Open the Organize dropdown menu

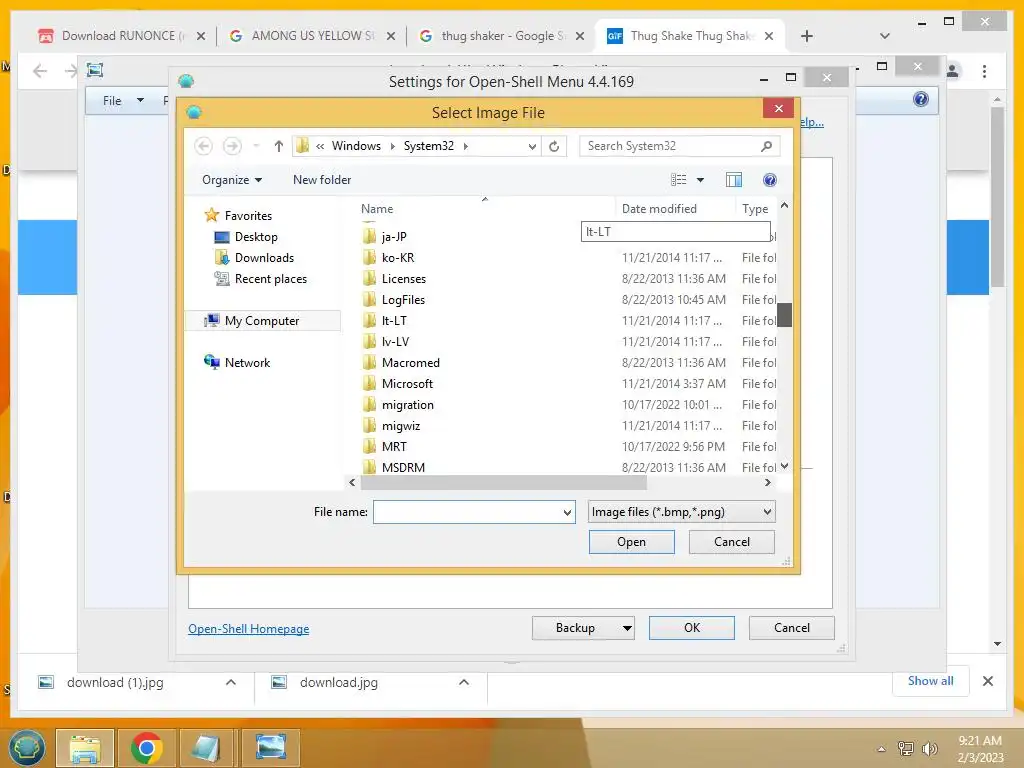pos(232,180)
